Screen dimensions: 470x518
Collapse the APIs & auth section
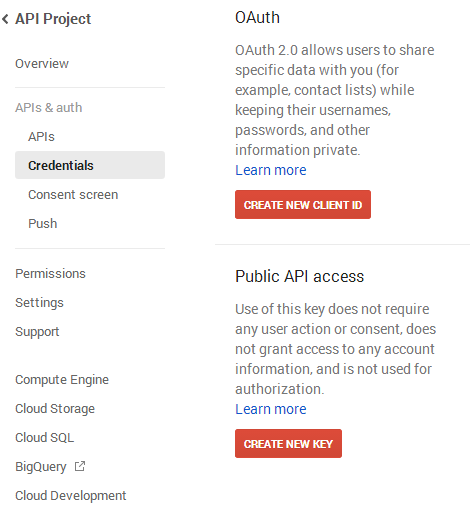tap(49, 108)
